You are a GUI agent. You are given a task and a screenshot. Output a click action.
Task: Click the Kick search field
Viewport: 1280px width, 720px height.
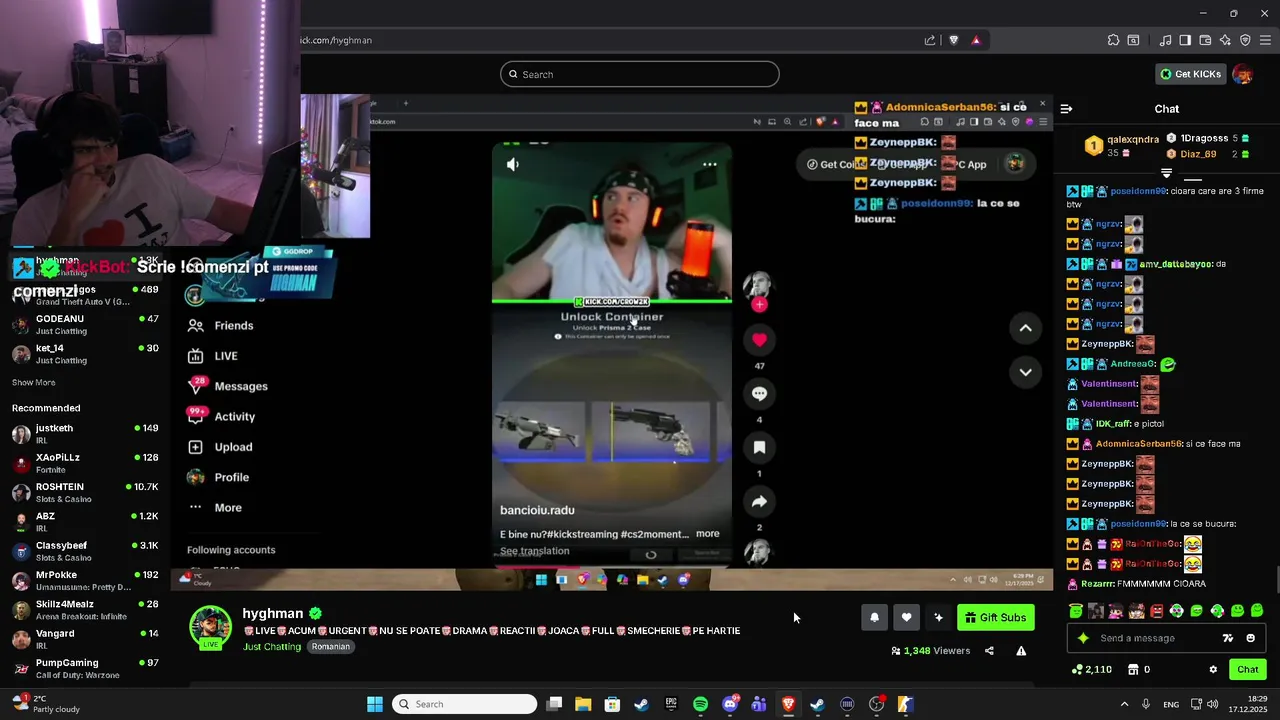tap(640, 74)
